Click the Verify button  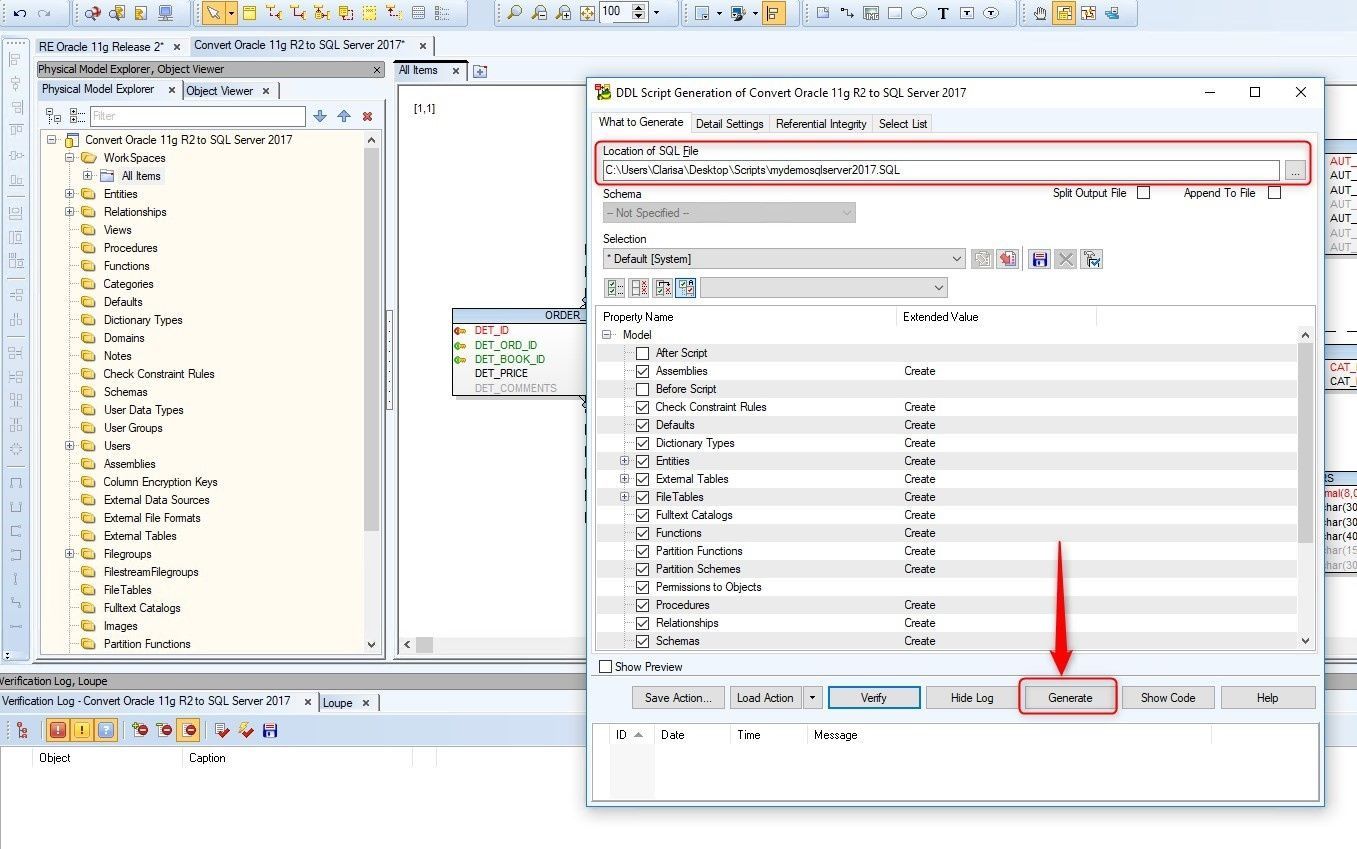click(874, 698)
